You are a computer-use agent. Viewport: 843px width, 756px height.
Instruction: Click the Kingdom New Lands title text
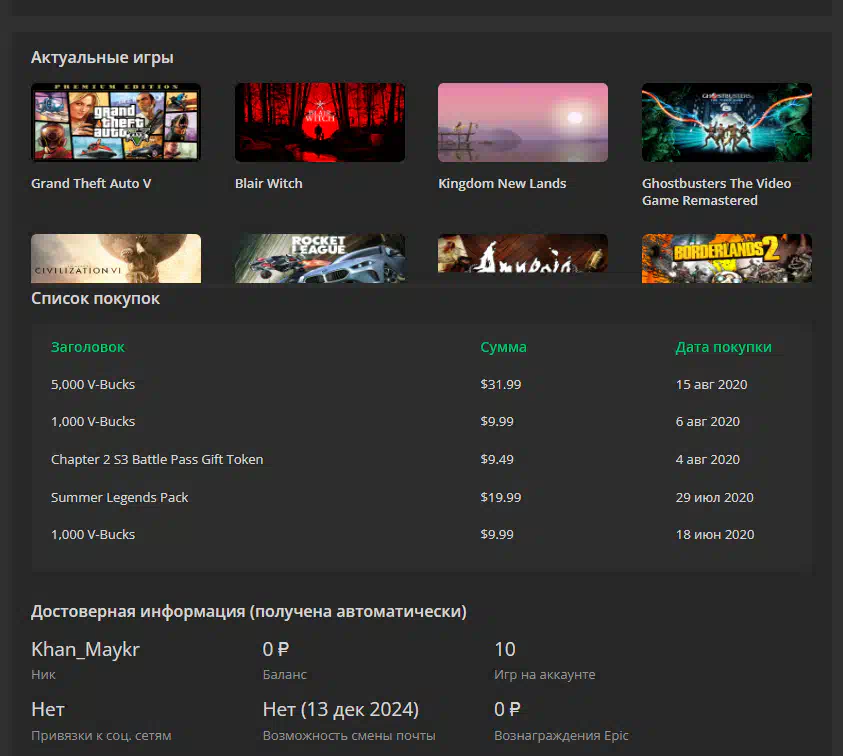point(502,183)
